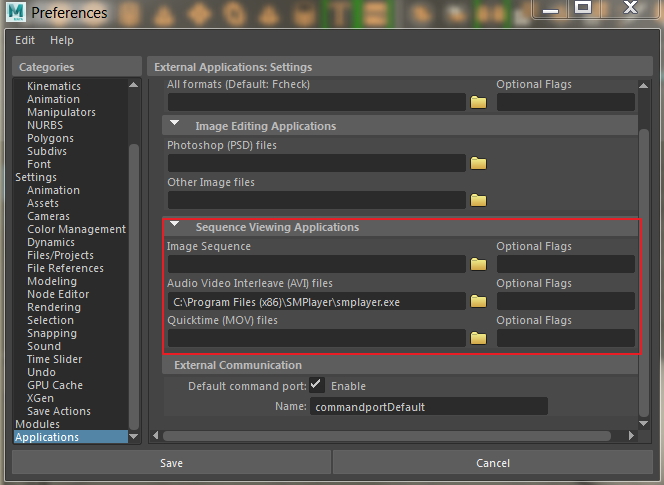Select Time Slider category
Viewport: 664px width, 485px height.
coord(55,359)
